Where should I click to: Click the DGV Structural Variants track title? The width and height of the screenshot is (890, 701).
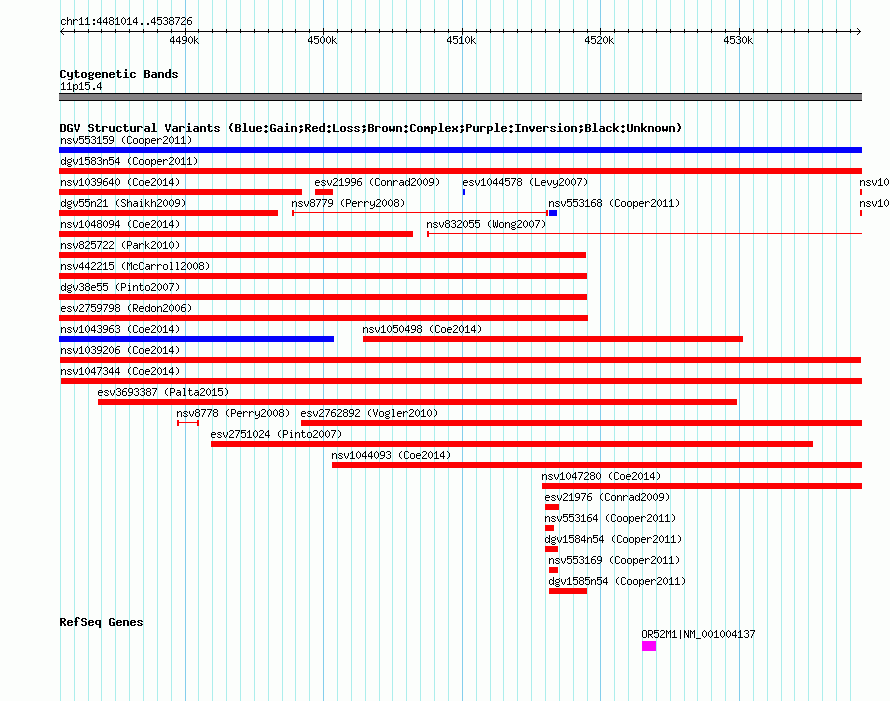click(x=371, y=128)
